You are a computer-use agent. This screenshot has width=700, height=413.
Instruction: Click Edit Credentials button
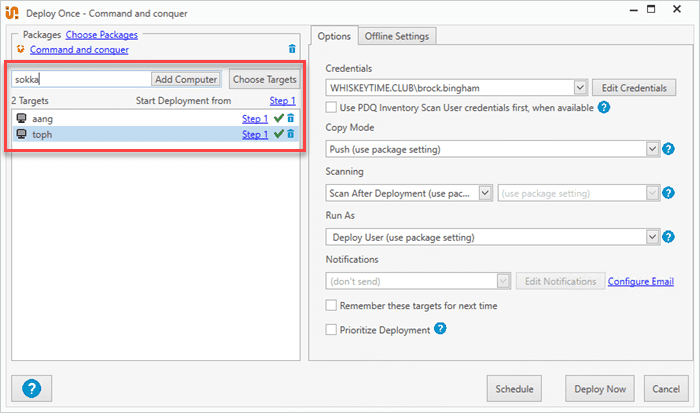point(634,88)
